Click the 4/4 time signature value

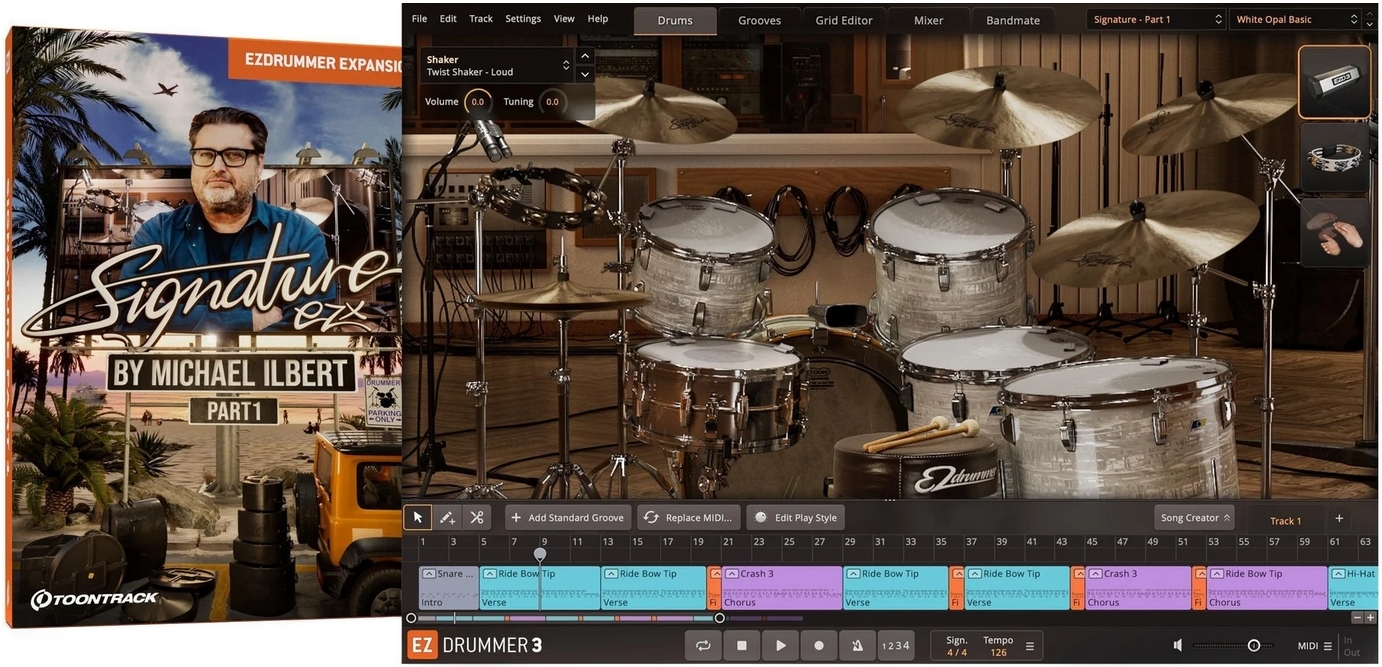[957, 652]
